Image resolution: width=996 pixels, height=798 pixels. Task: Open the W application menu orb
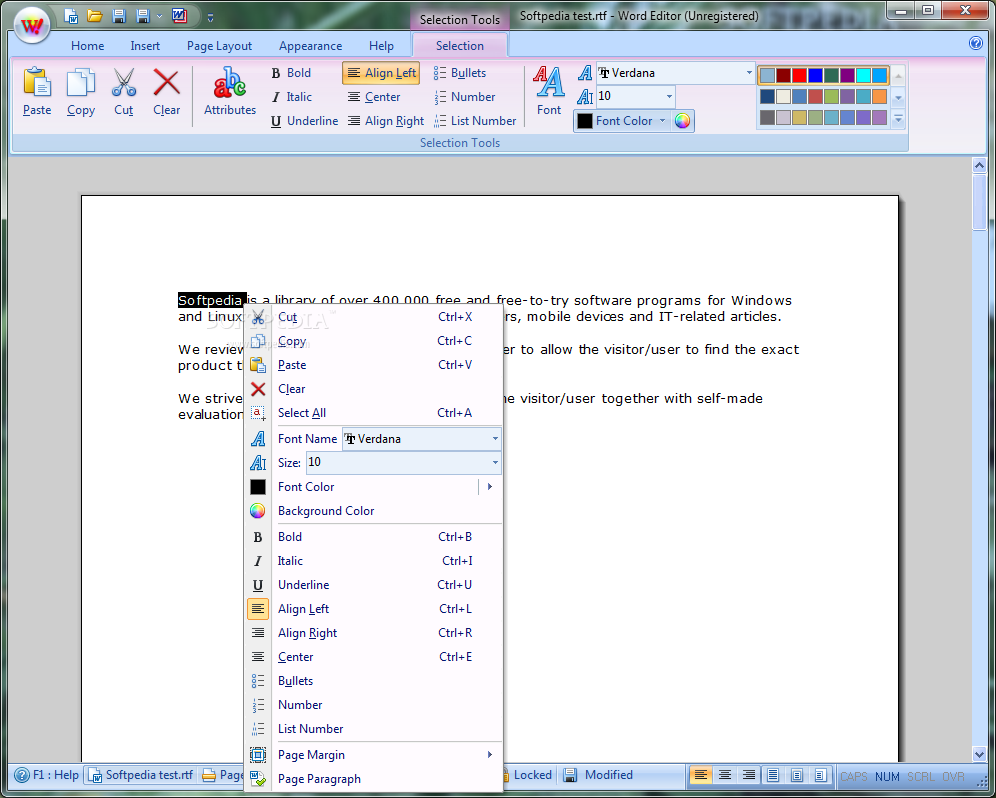click(x=32, y=26)
